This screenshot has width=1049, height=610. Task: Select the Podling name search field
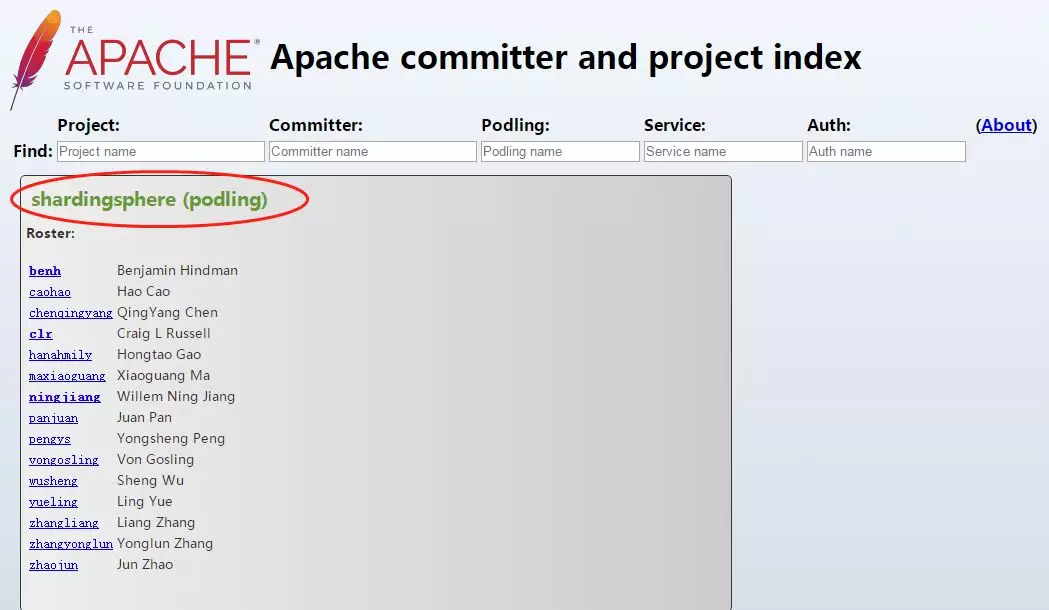560,152
